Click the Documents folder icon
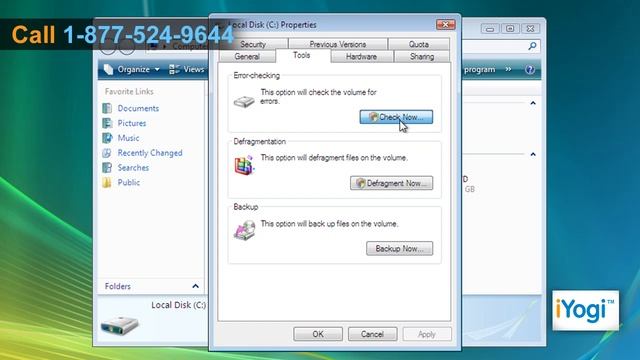640x360 pixels. [x=107, y=108]
